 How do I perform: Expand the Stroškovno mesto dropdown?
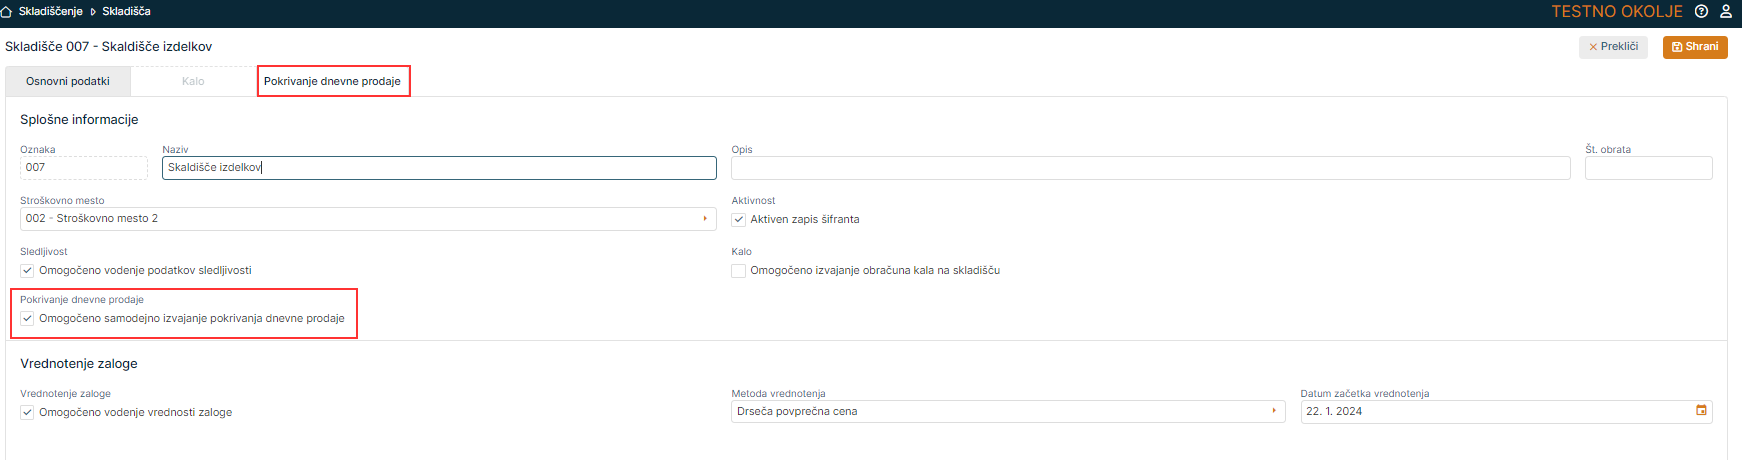(705, 219)
